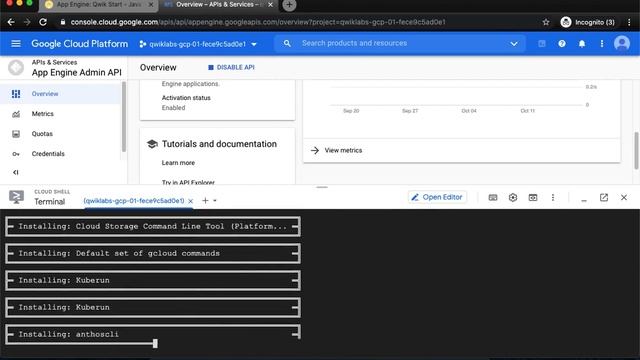Open the Cloud Platform settings kebab menu
This screenshot has width=640, height=360.
(602, 43)
